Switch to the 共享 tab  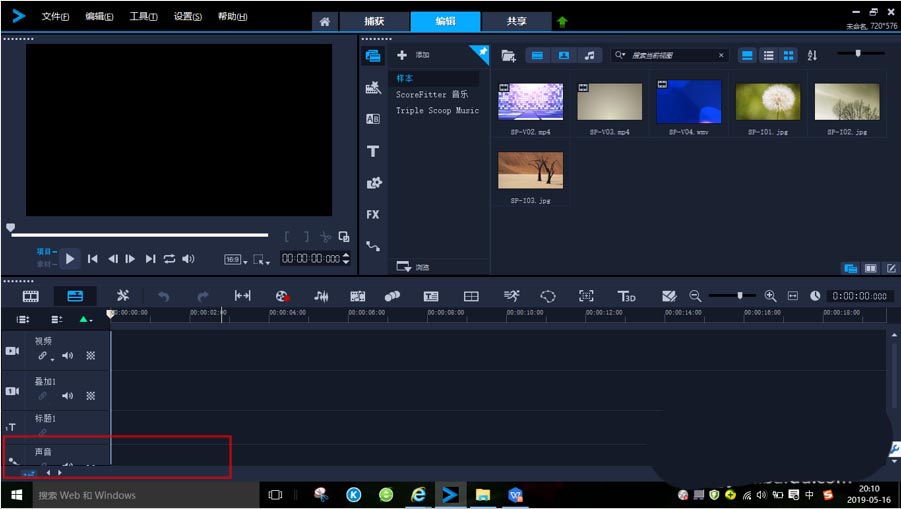[516, 21]
